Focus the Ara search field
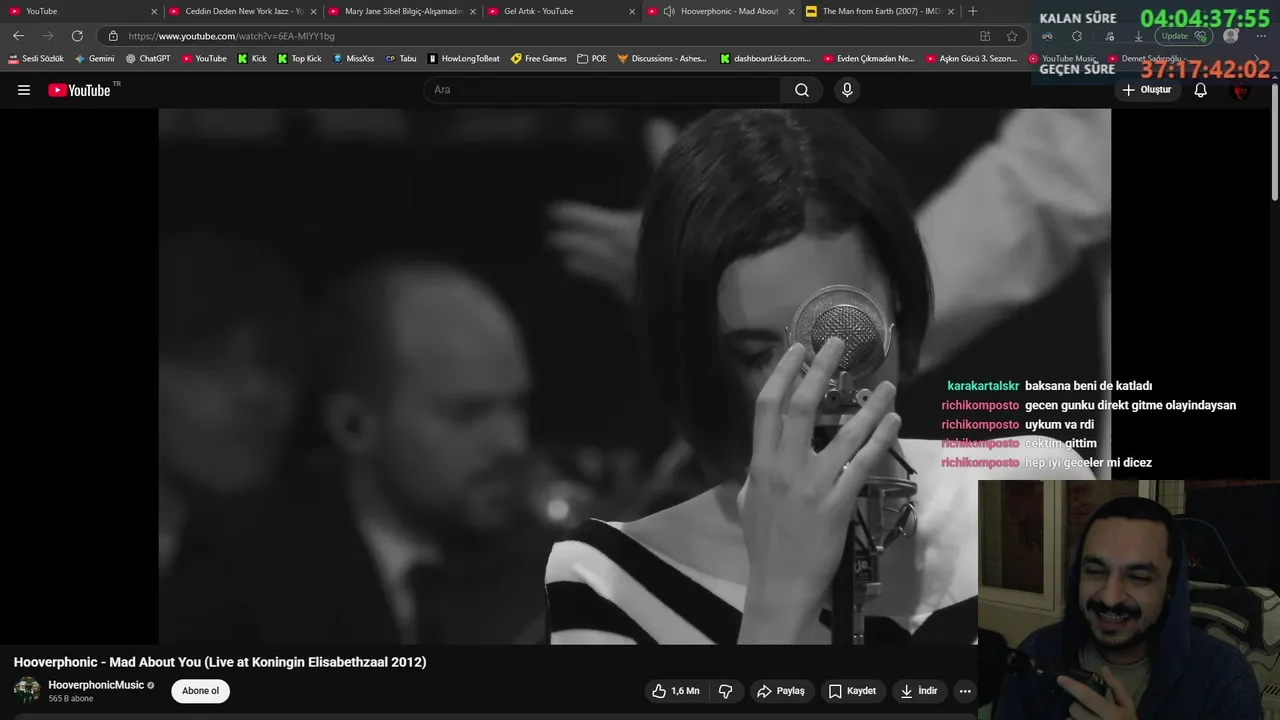The image size is (1280, 720). 603,90
